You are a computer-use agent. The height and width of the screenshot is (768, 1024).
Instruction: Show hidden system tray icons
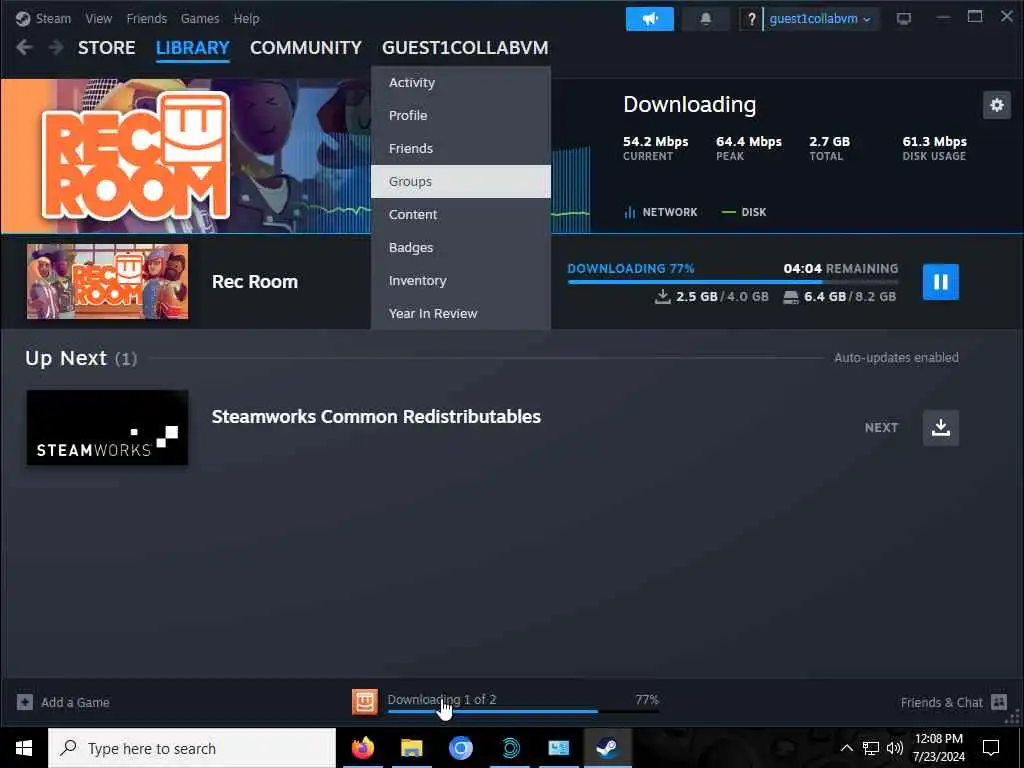click(846, 748)
